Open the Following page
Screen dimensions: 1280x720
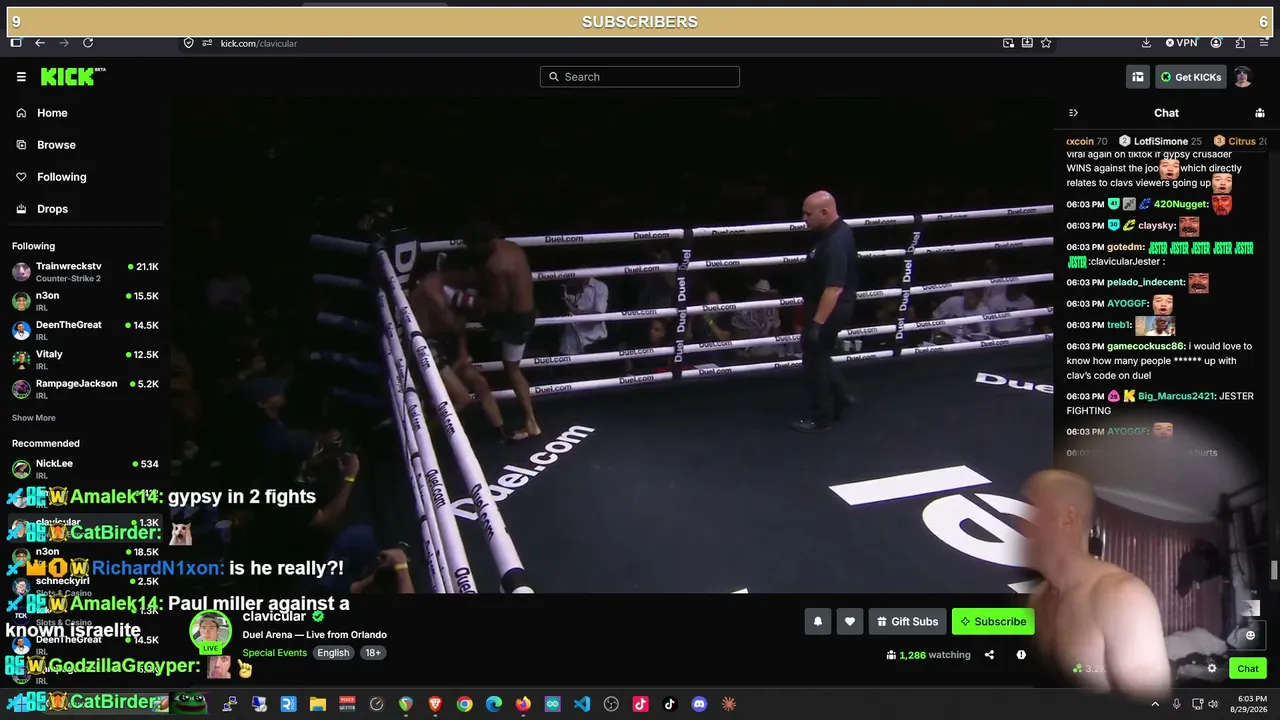click(x=62, y=177)
